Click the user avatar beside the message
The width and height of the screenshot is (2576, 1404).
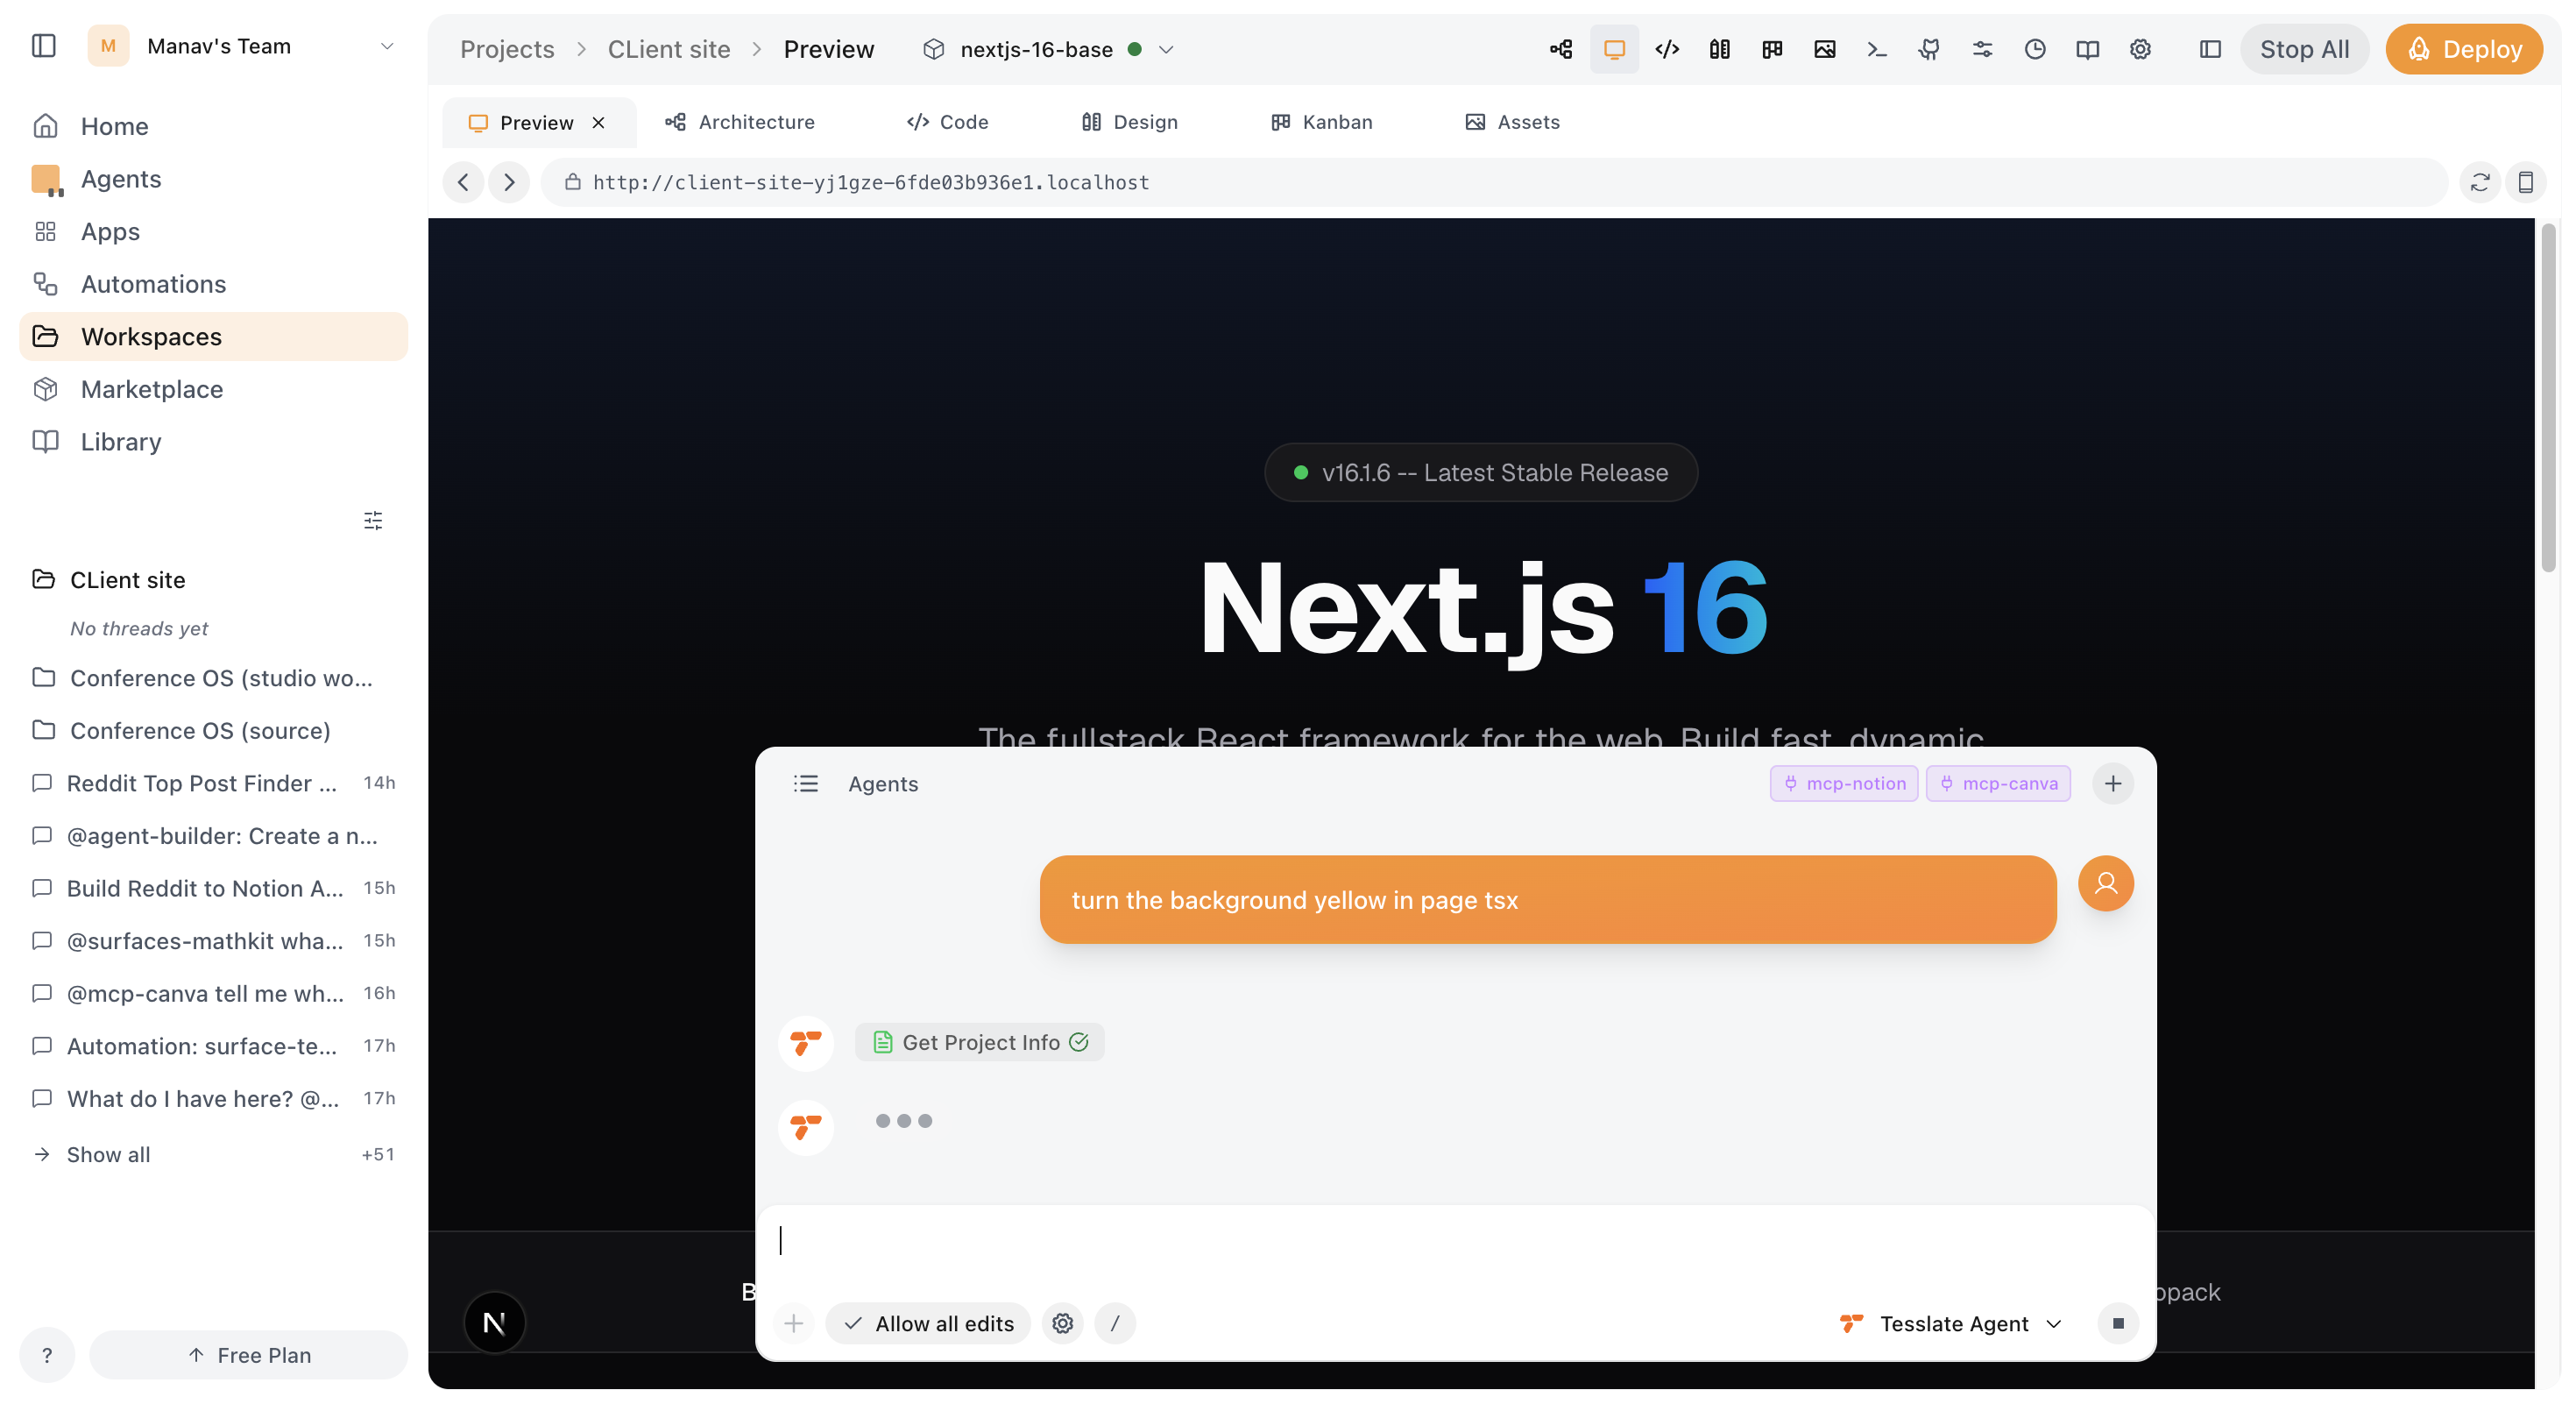2106,883
